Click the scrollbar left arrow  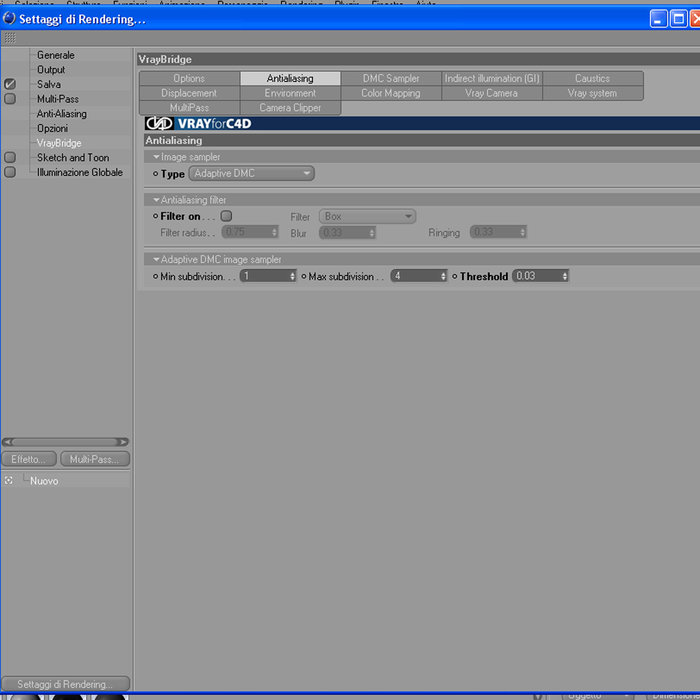(7, 442)
